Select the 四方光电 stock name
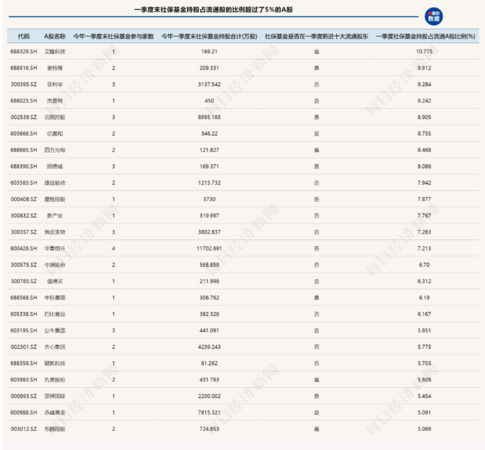 tap(55, 150)
